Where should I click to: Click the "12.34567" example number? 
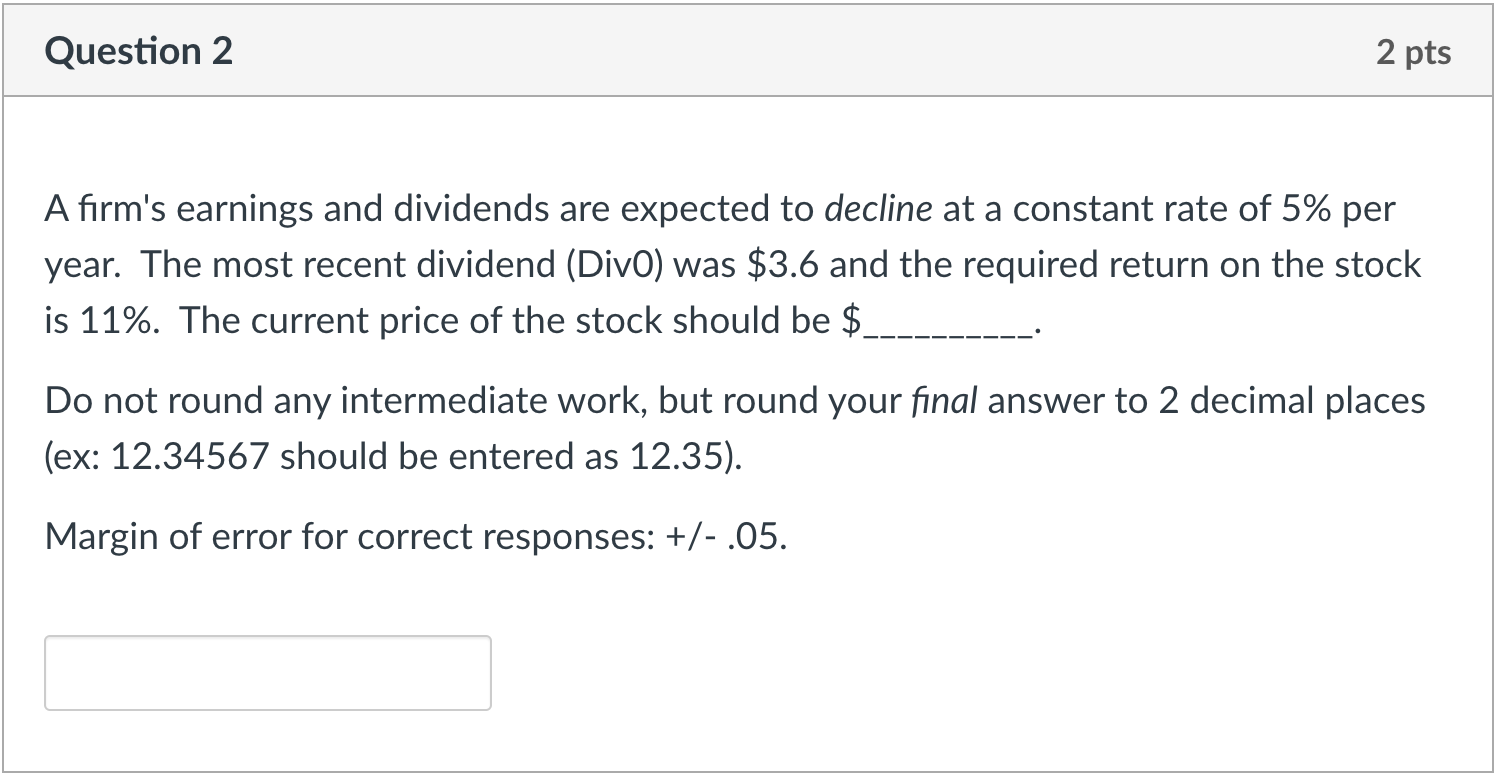(x=190, y=457)
